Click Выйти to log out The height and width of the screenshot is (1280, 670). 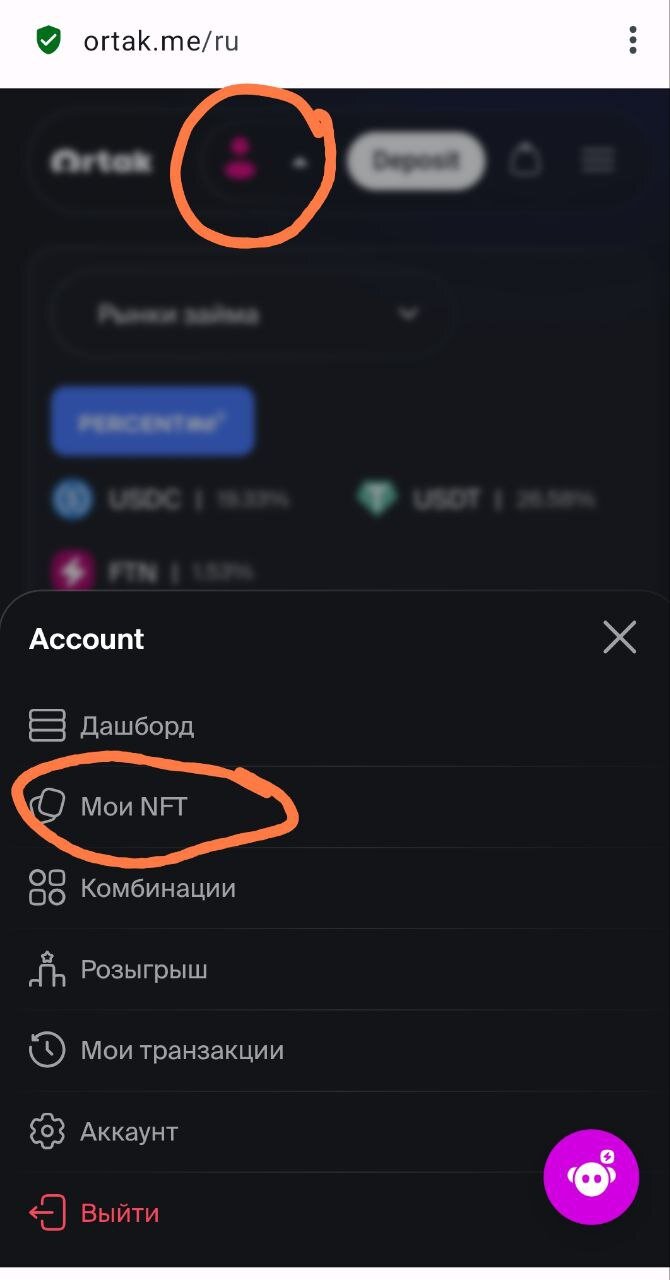tap(120, 1213)
